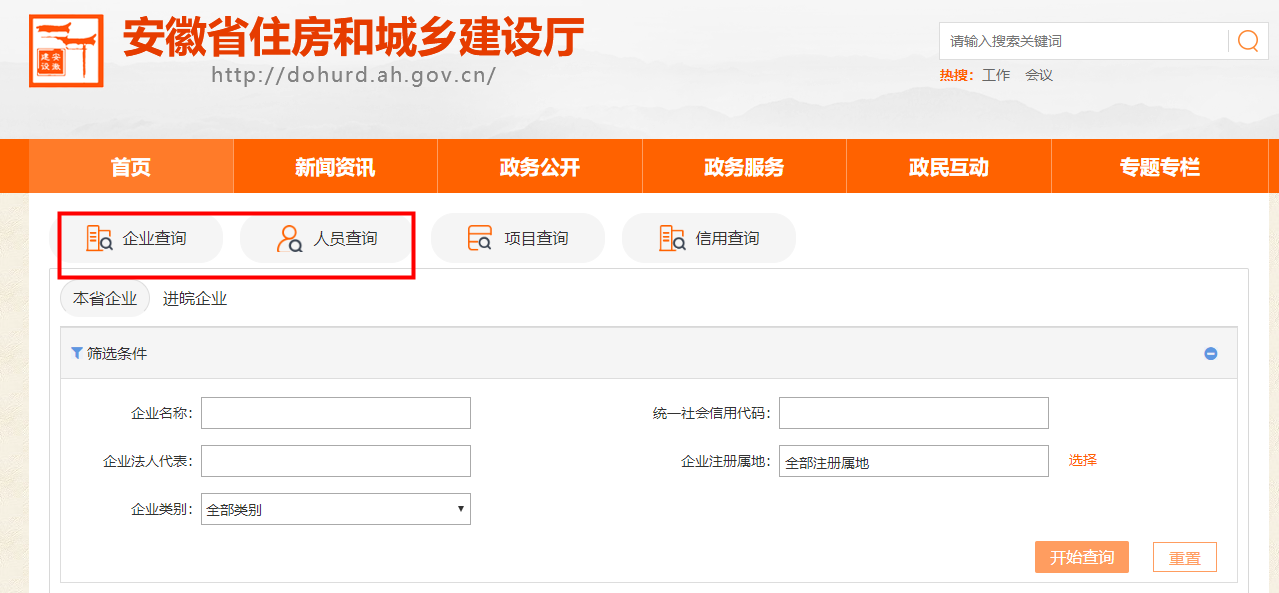This screenshot has width=1279, height=593.
Task: Switch to the 本省企业 tab
Action: click(105, 298)
